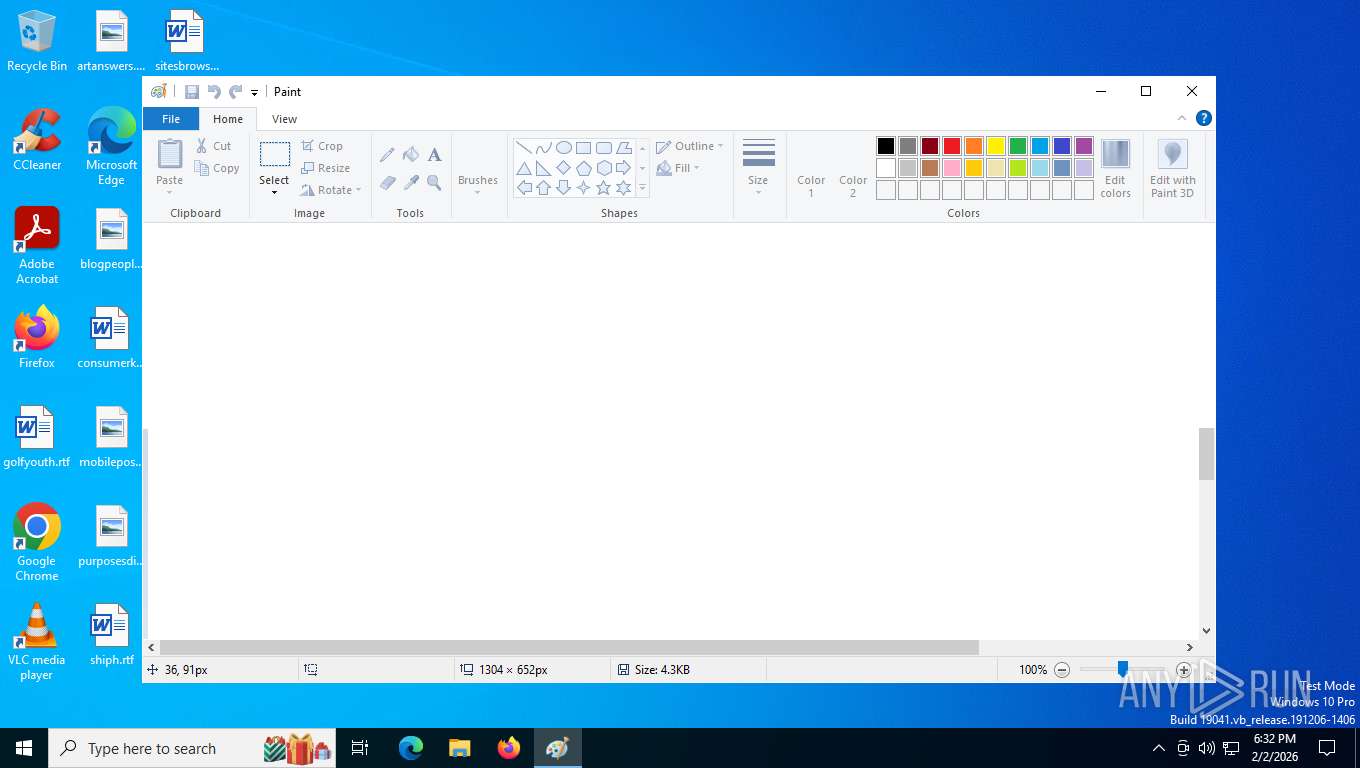Choose the Rectangle shape

pyautogui.click(x=583, y=148)
